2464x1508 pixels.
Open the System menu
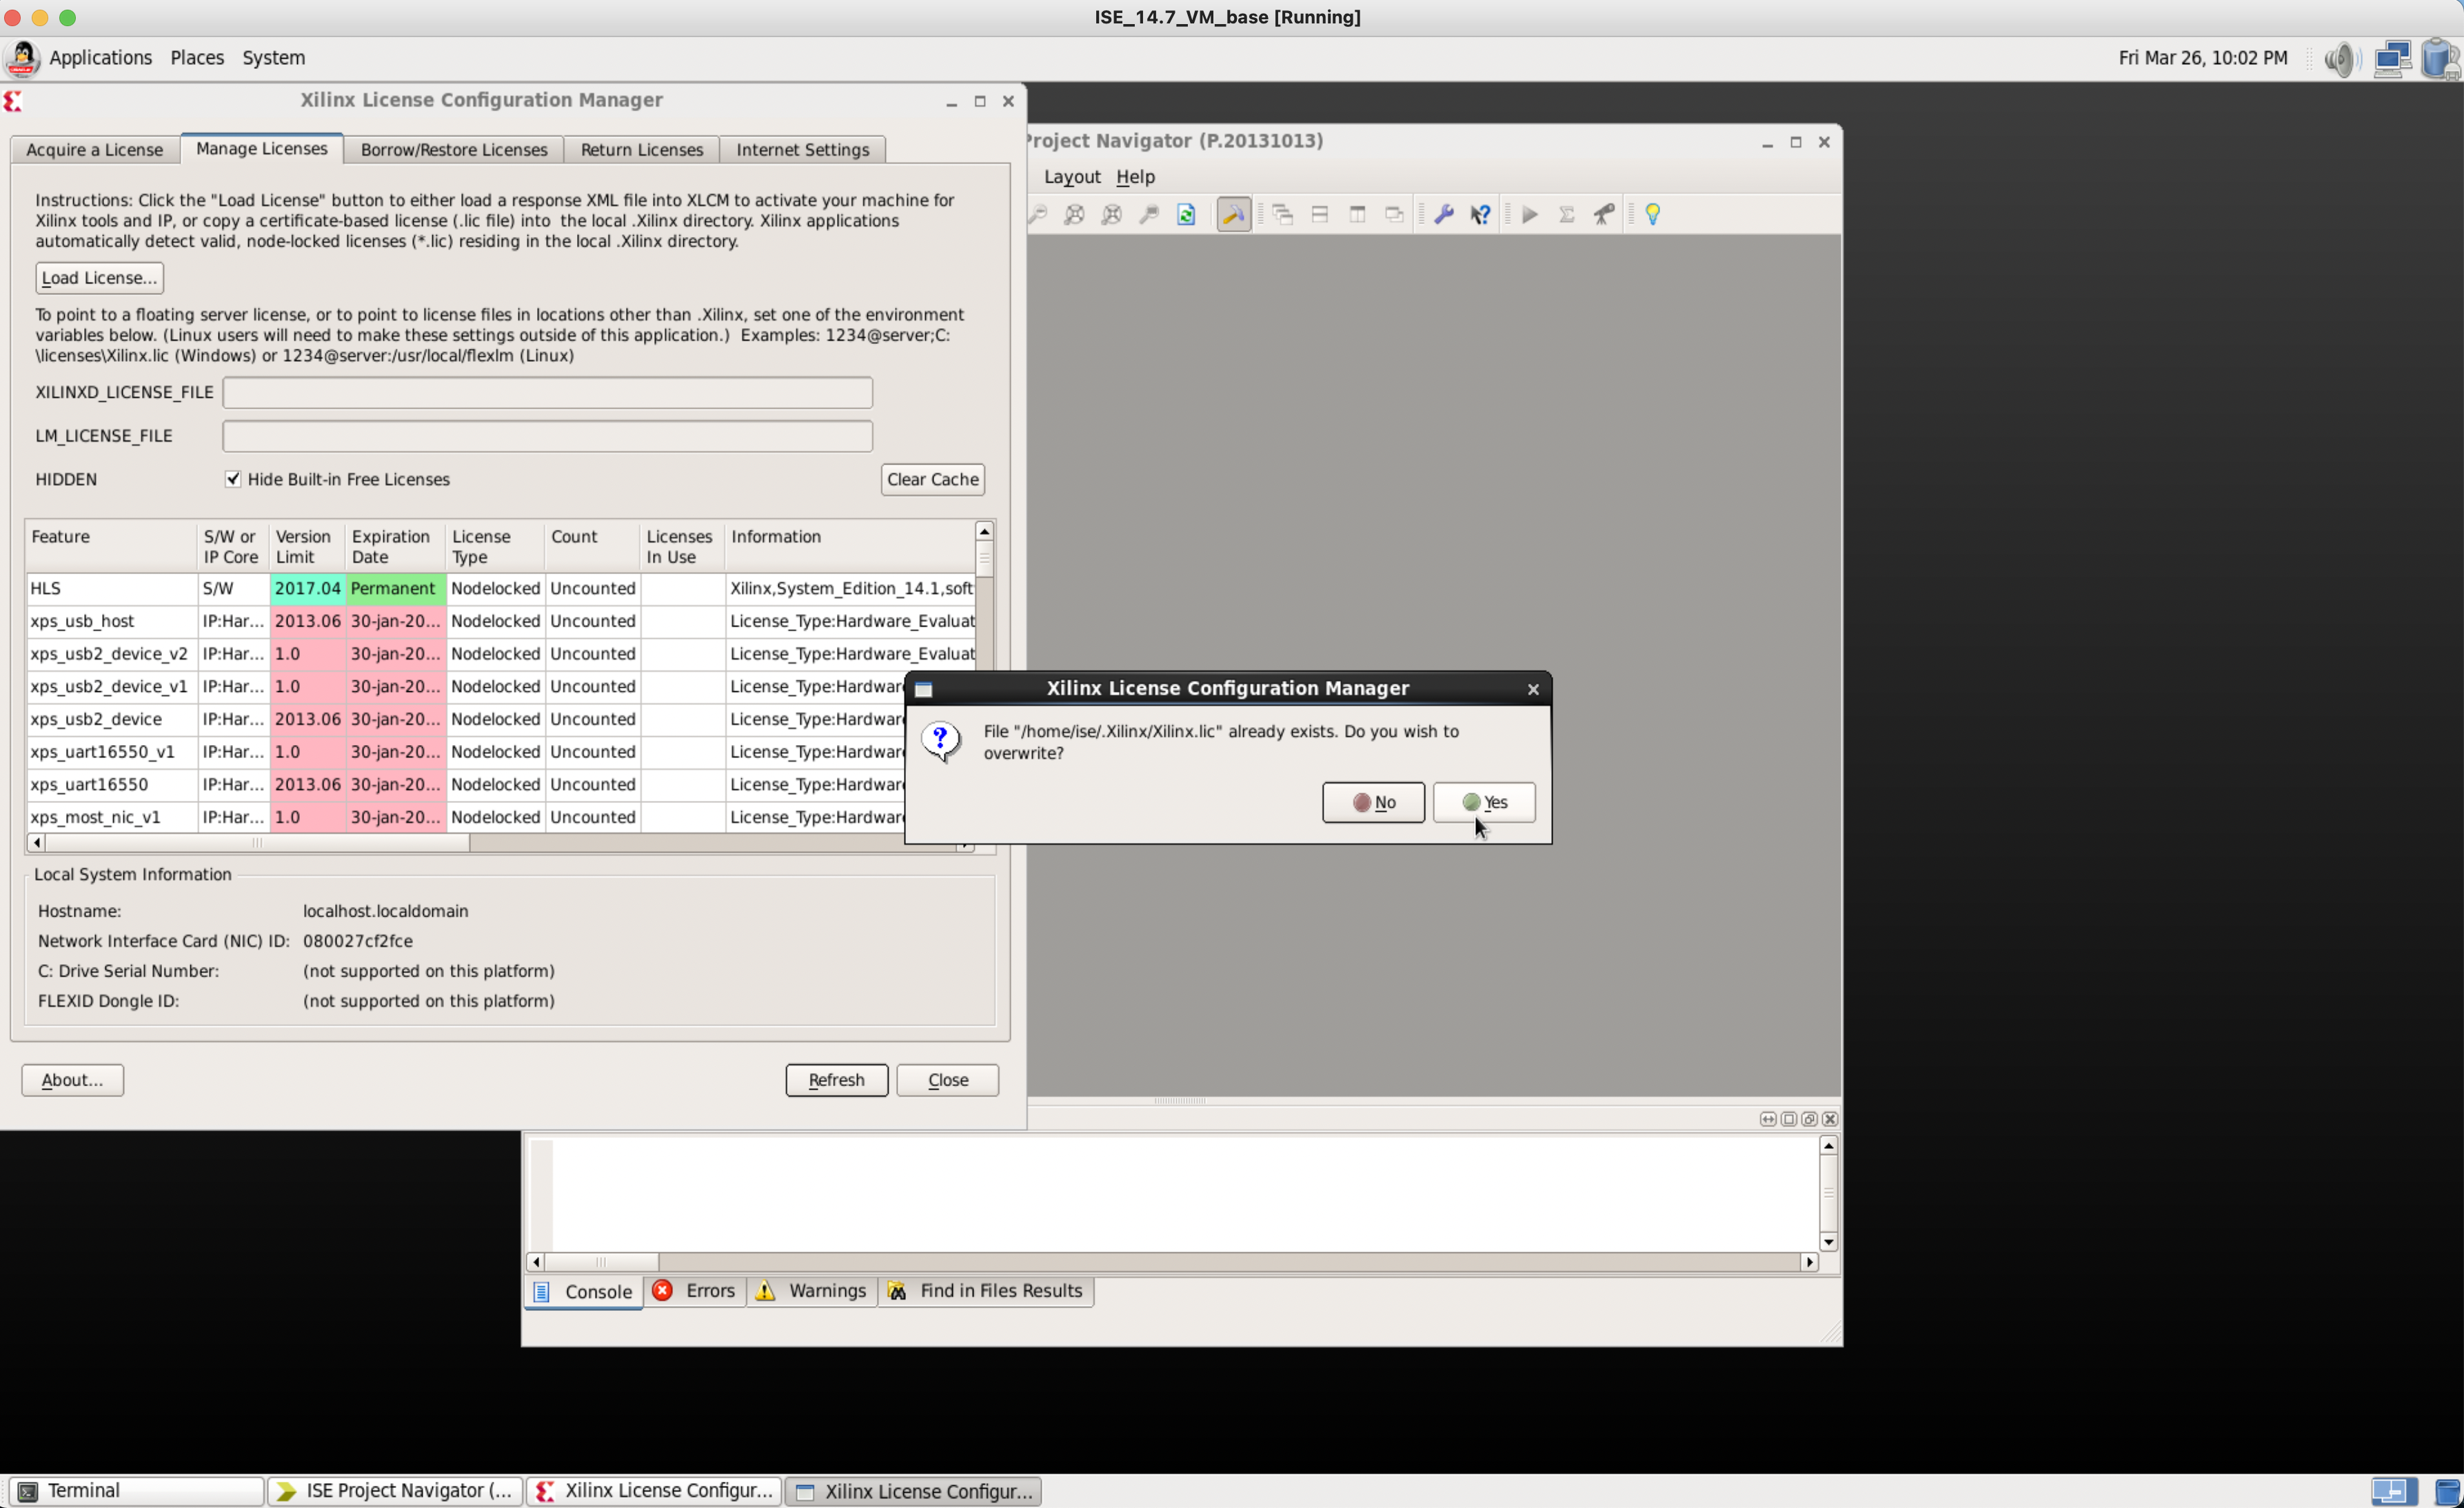click(273, 58)
